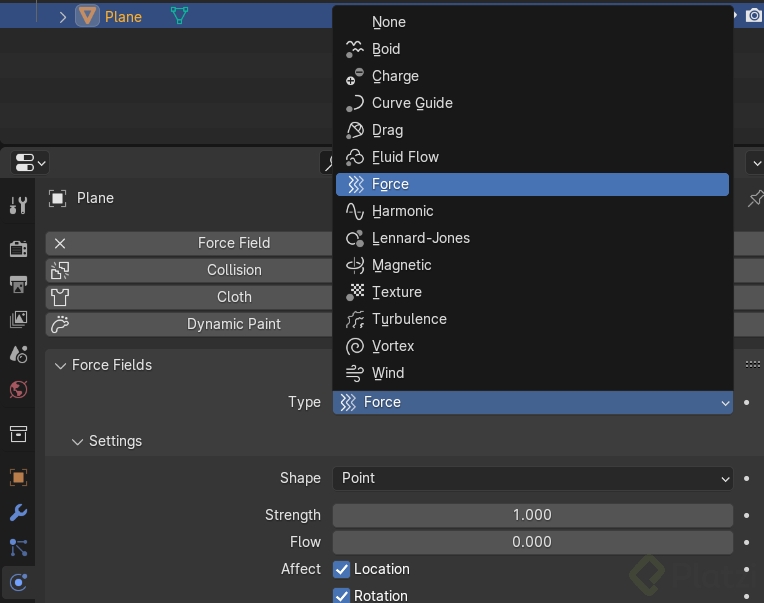This screenshot has width=764, height=603.
Task: Click the Strength value slider
Action: coord(532,515)
